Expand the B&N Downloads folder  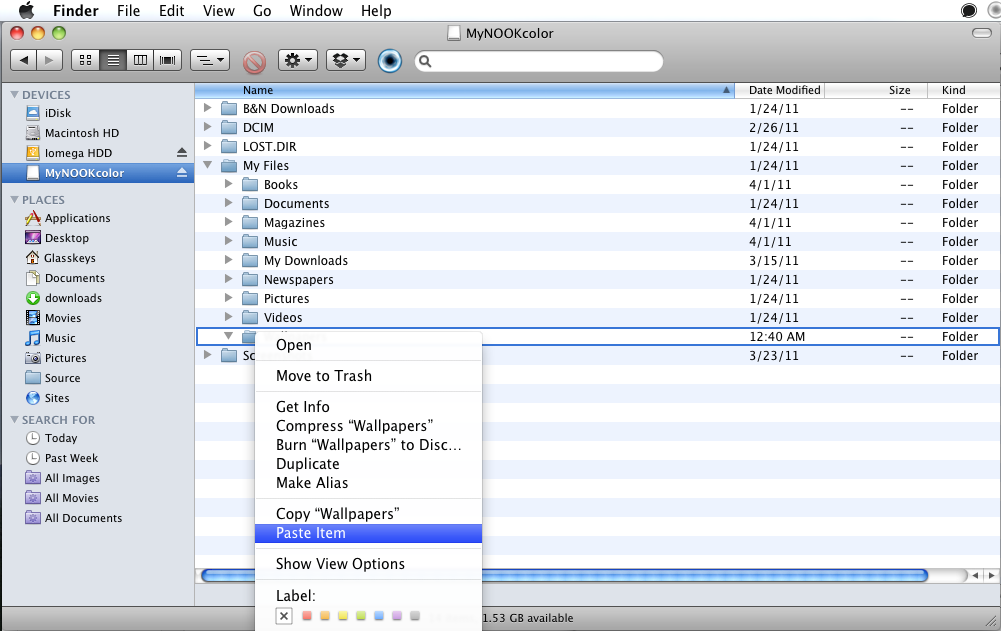coord(208,108)
